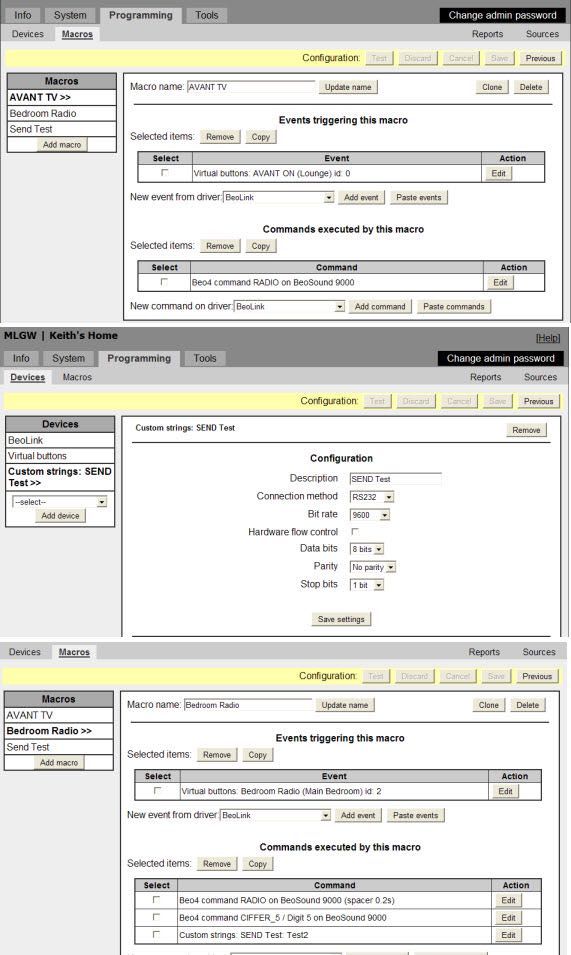Edit the AVANT ON (Lounge) event

click(499, 174)
